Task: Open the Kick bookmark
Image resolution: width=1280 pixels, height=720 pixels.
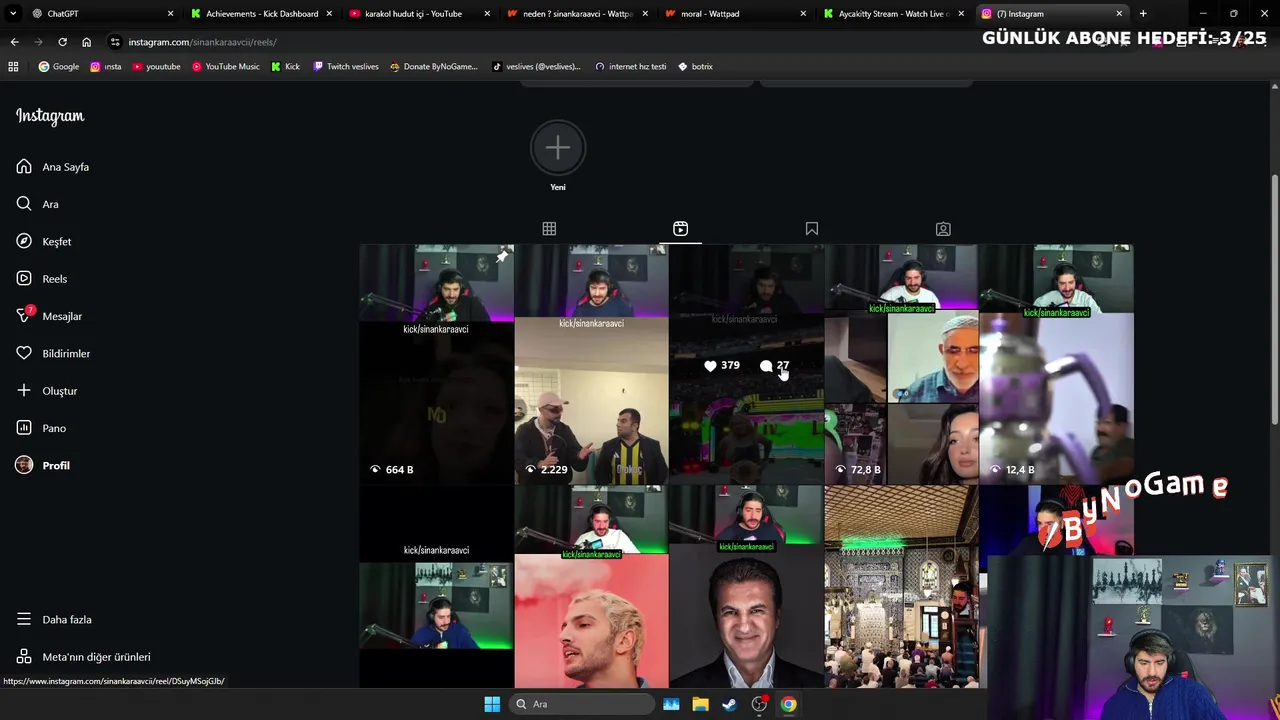Action: (x=285, y=66)
